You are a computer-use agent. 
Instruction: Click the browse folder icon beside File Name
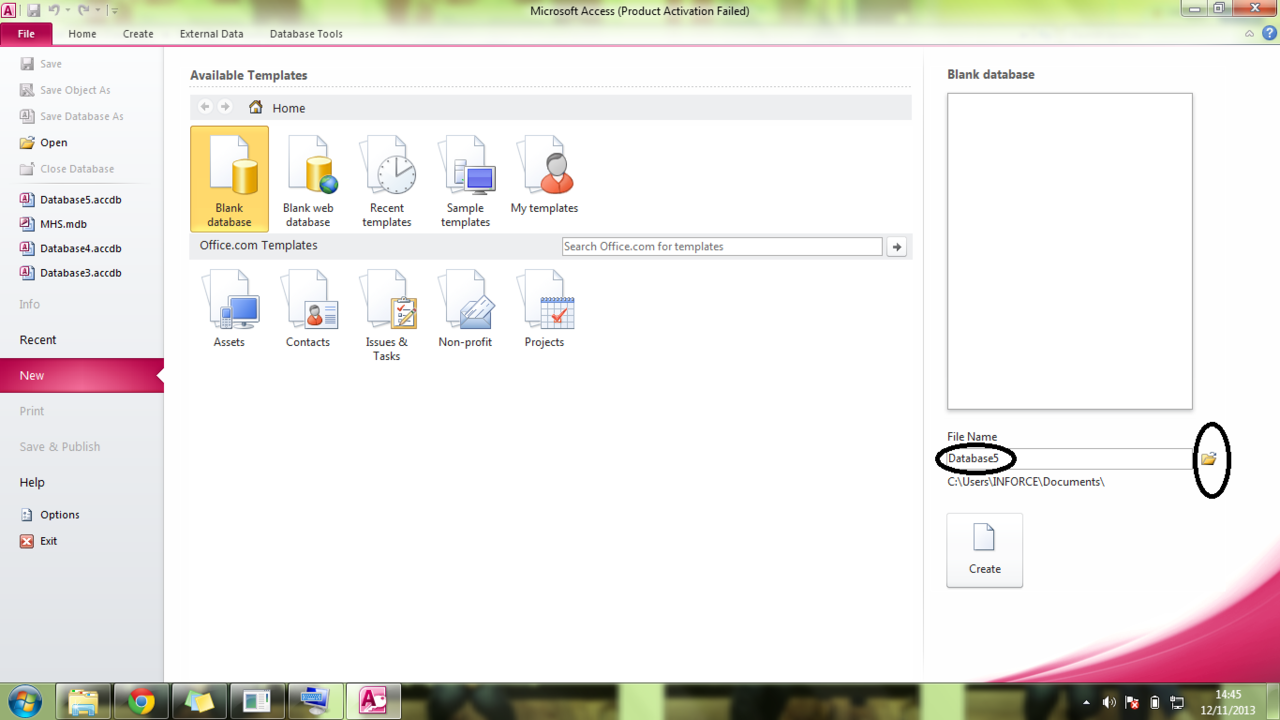pyautogui.click(x=1208, y=459)
